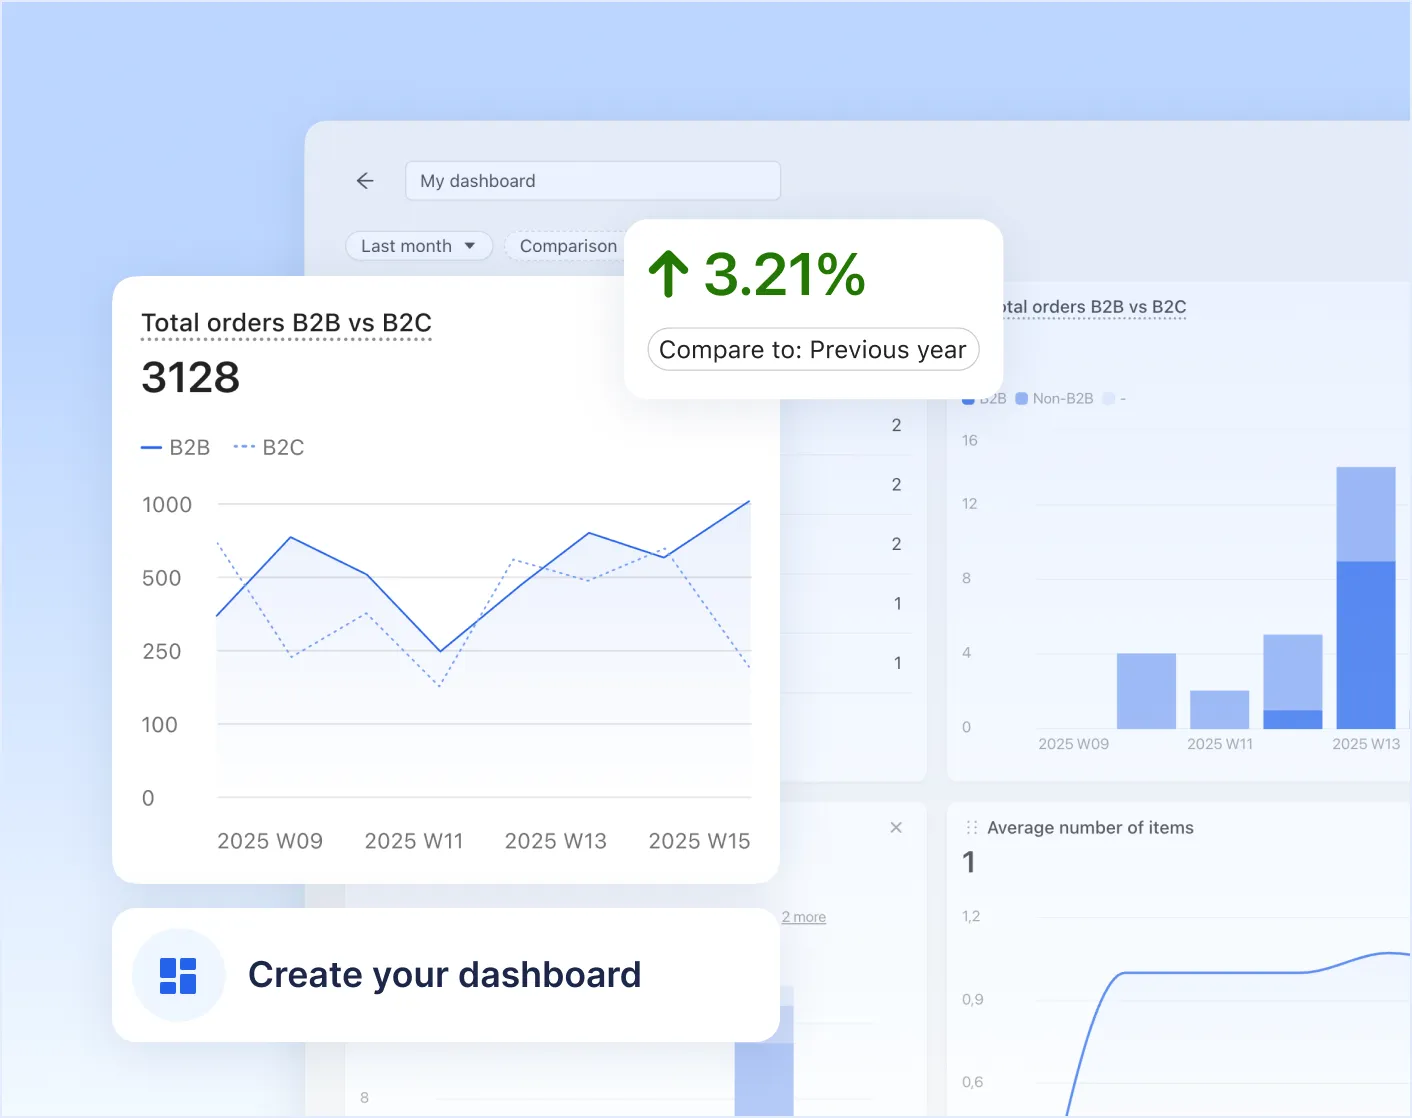Click the back arrow beside My dashboard
Screen dimensions: 1412x1118
click(x=365, y=181)
